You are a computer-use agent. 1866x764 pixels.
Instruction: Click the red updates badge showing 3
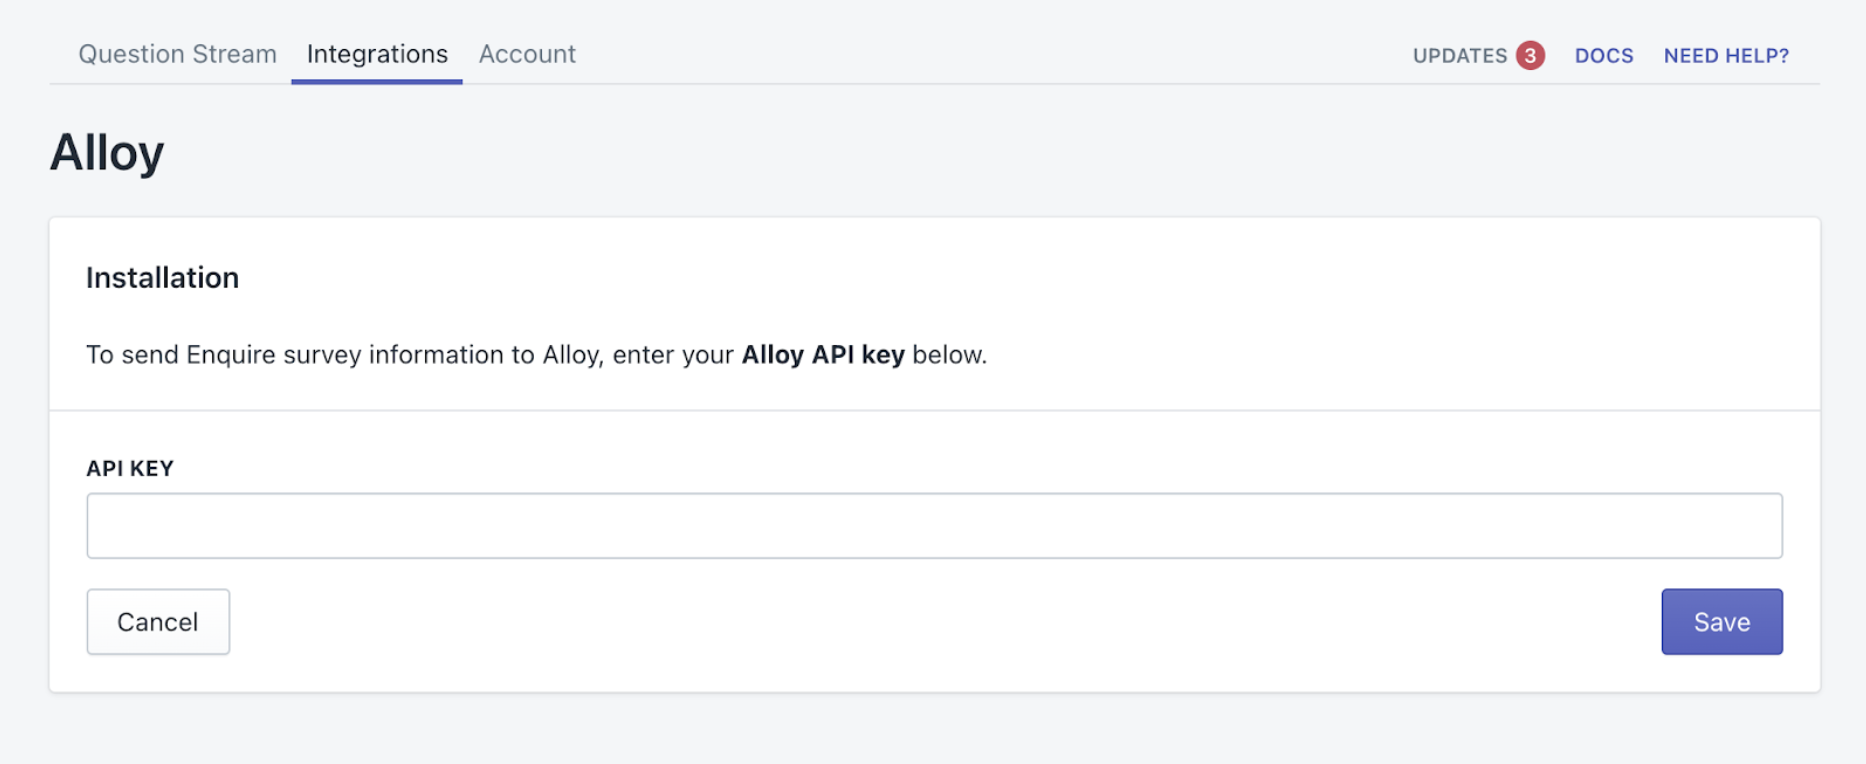tap(1530, 56)
